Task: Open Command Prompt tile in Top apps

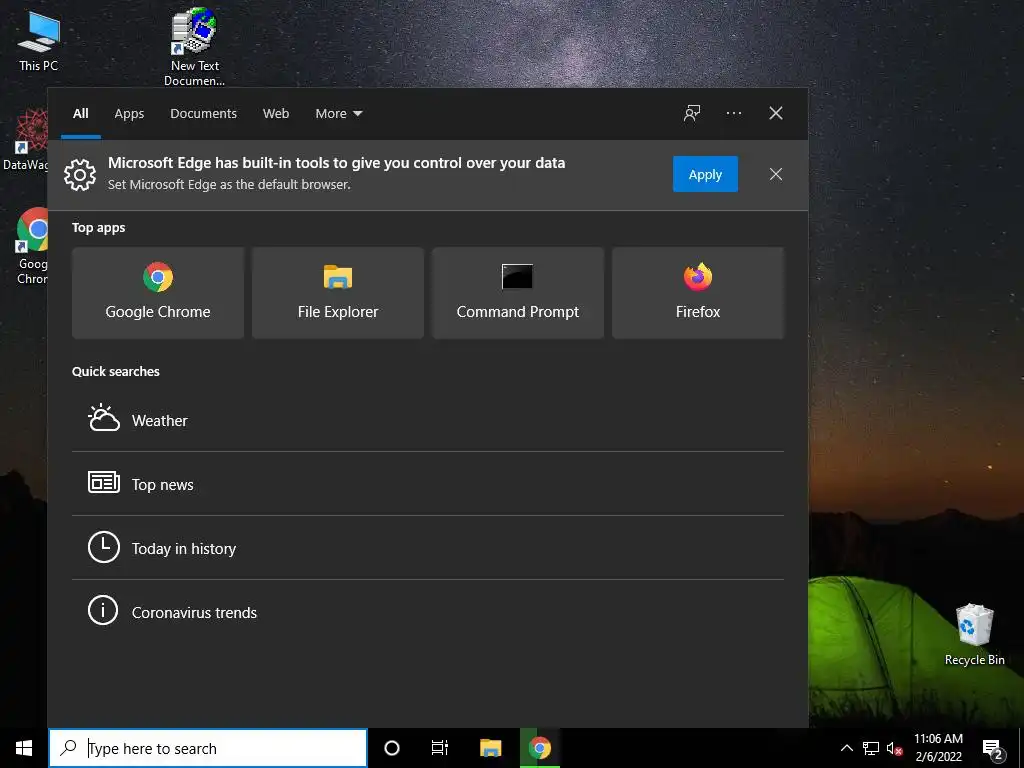Action: pos(518,293)
